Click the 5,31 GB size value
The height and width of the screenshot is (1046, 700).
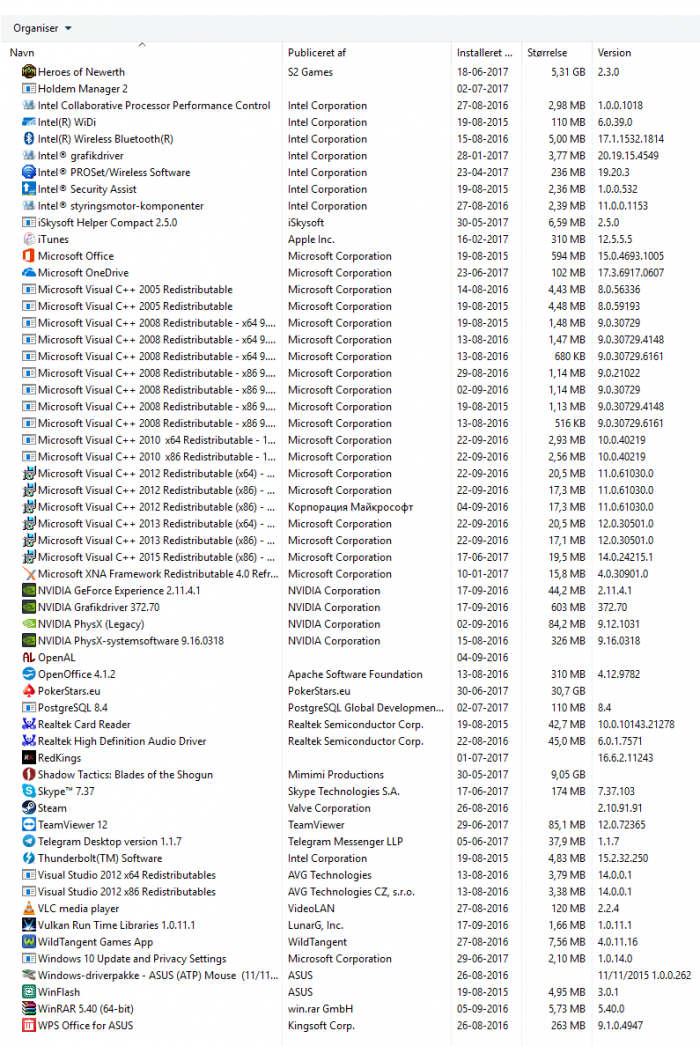click(x=568, y=71)
